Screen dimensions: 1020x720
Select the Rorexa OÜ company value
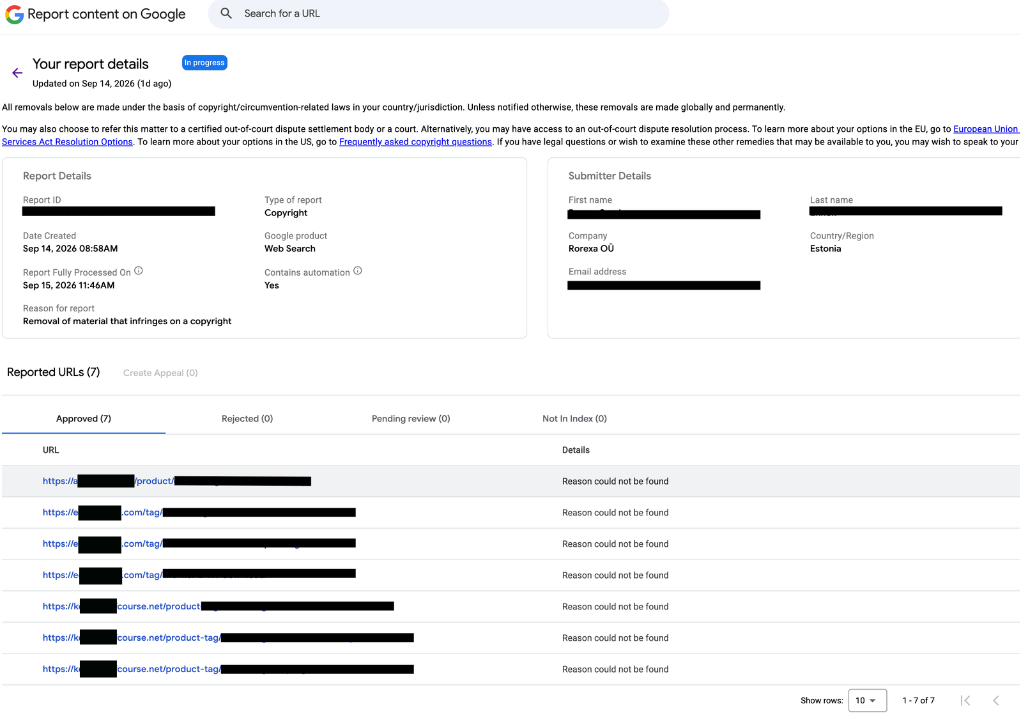[591, 248]
